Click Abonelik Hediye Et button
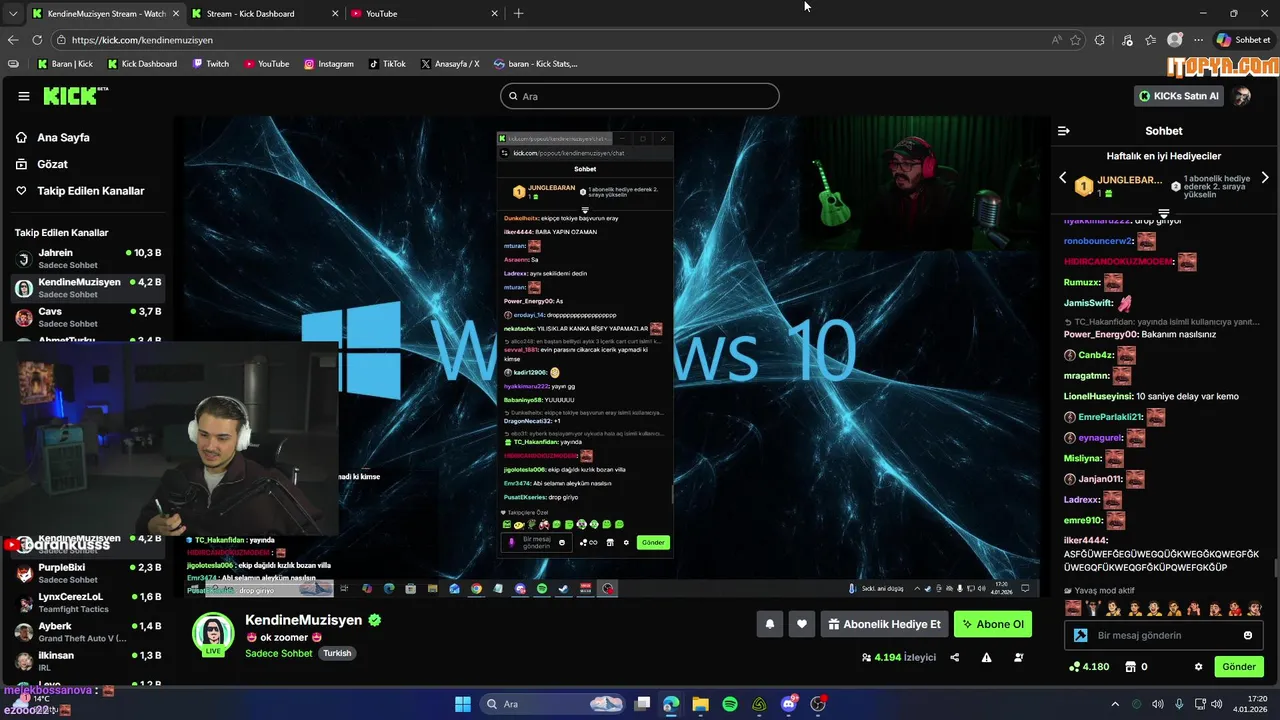Image resolution: width=1280 pixels, height=720 pixels. click(x=885, y=624)
